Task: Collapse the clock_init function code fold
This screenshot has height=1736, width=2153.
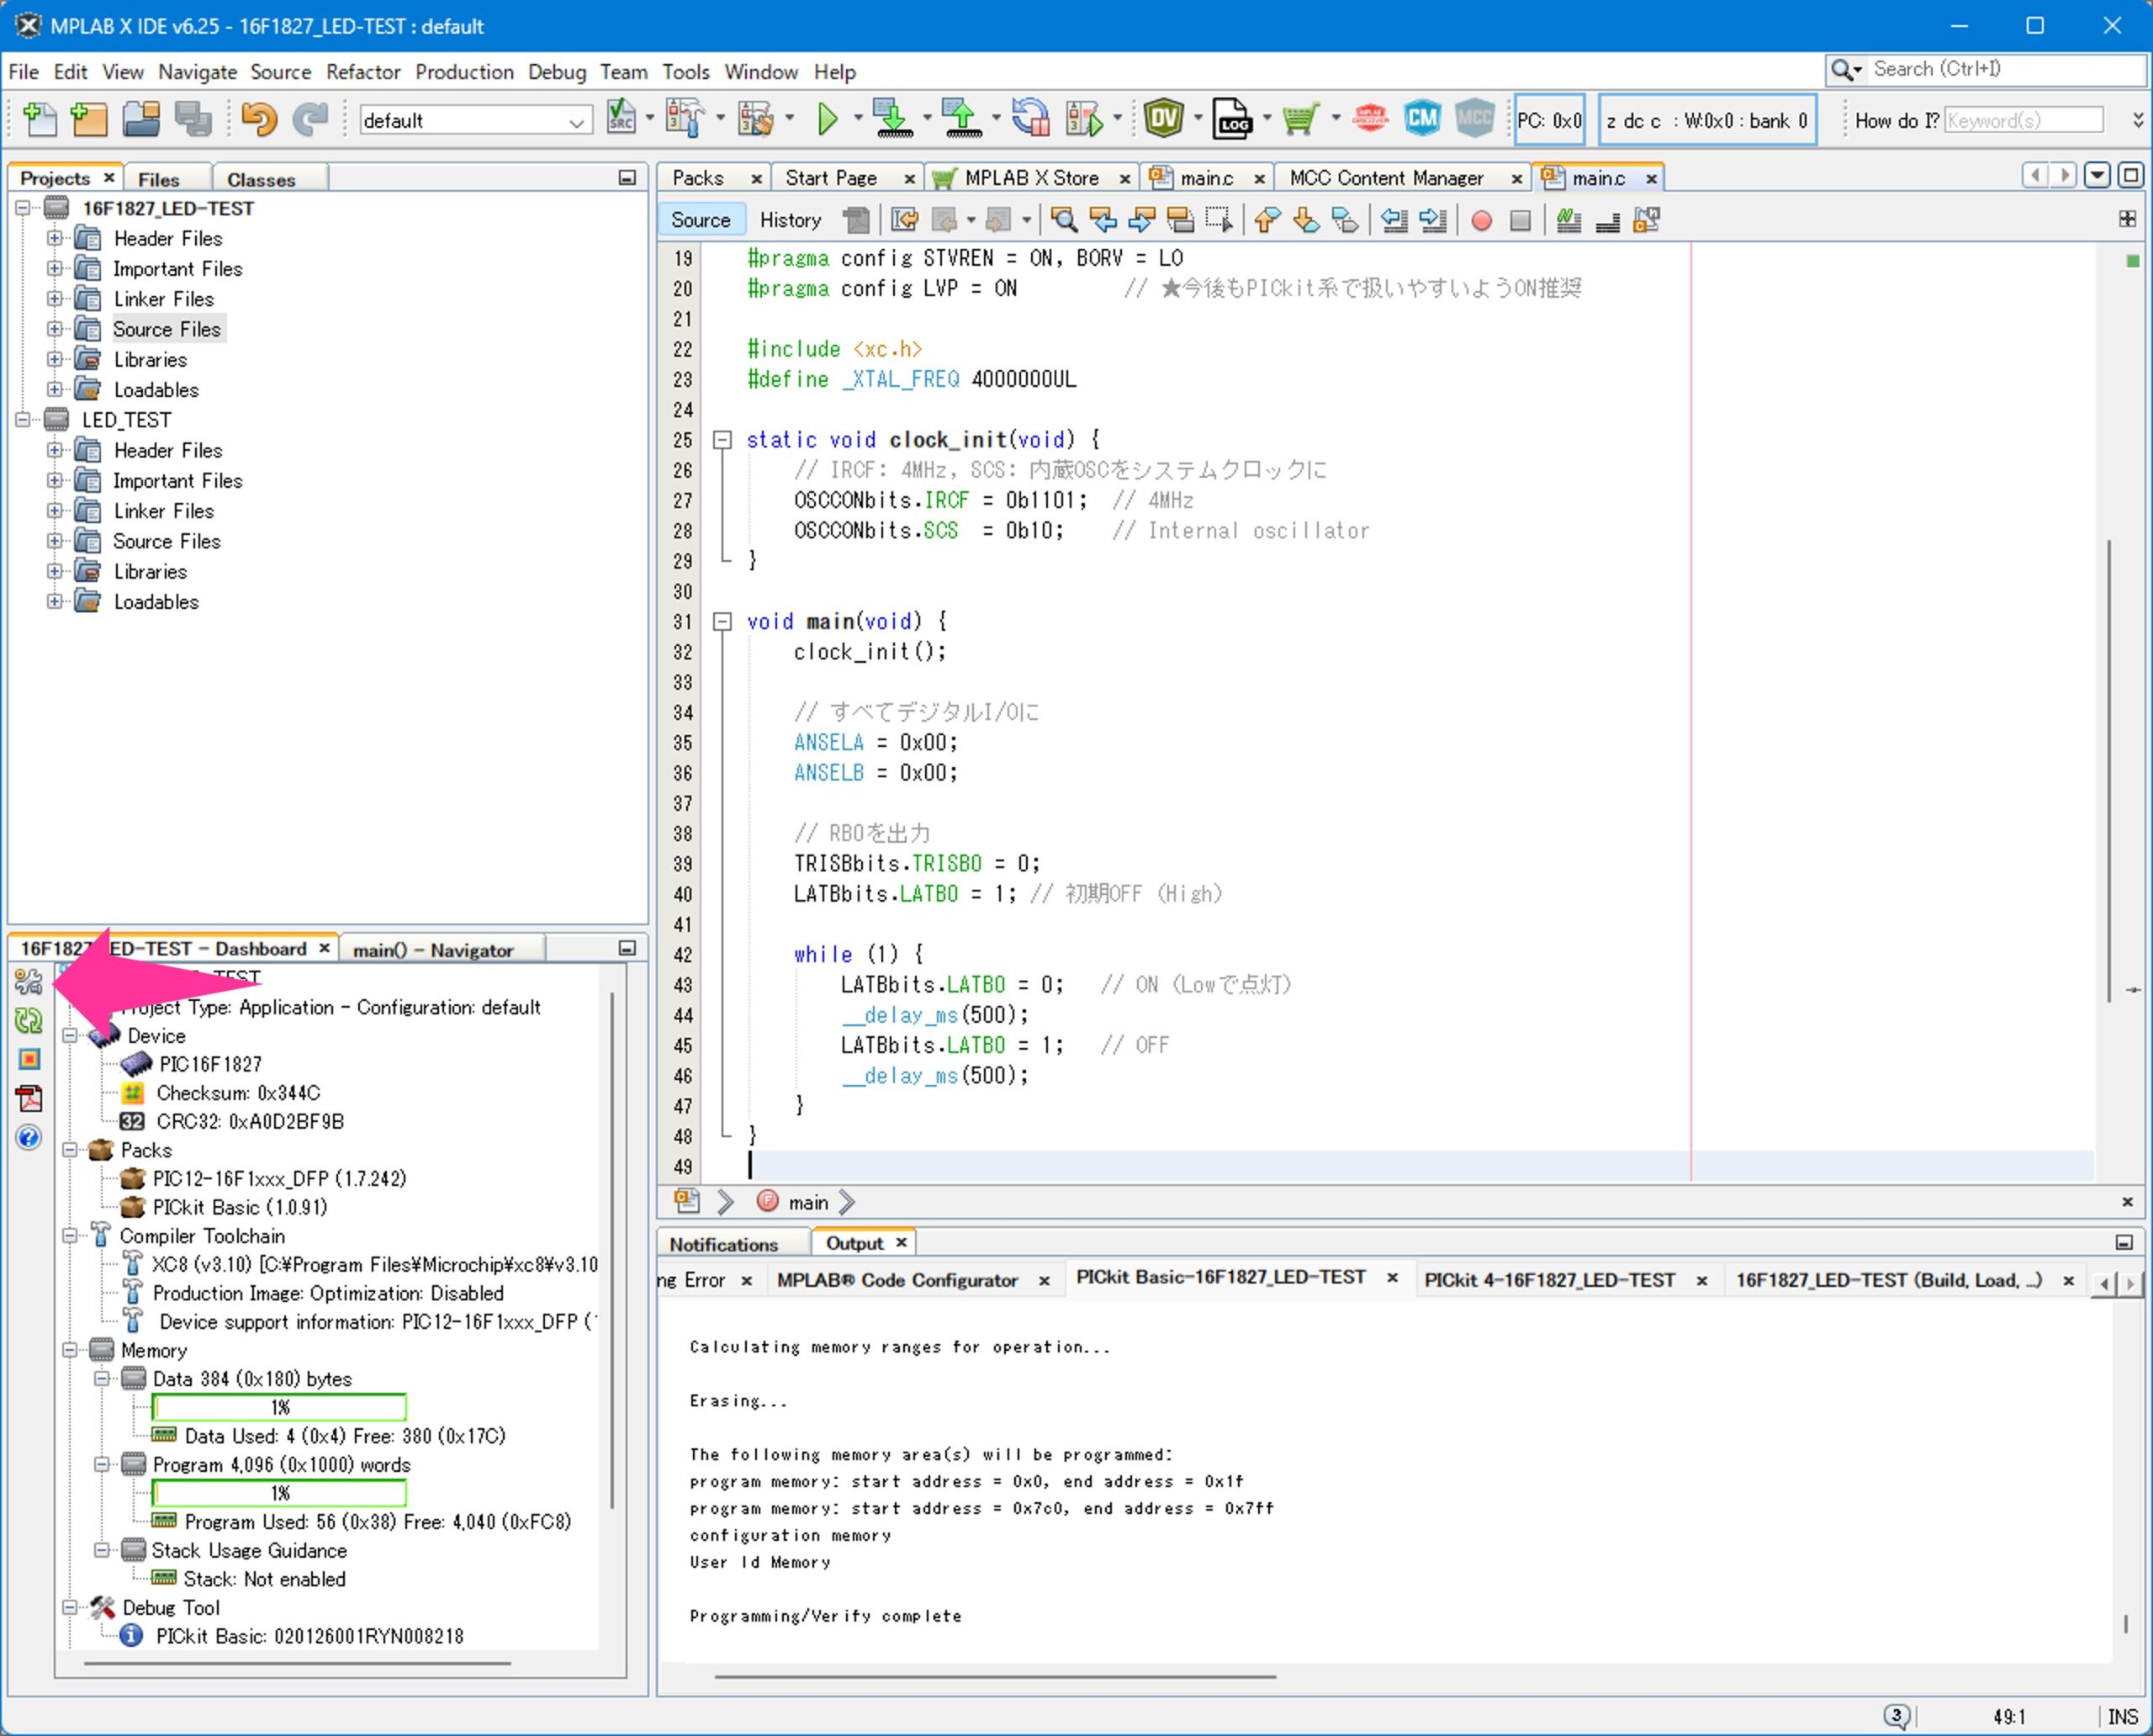Action: [722, 440]
